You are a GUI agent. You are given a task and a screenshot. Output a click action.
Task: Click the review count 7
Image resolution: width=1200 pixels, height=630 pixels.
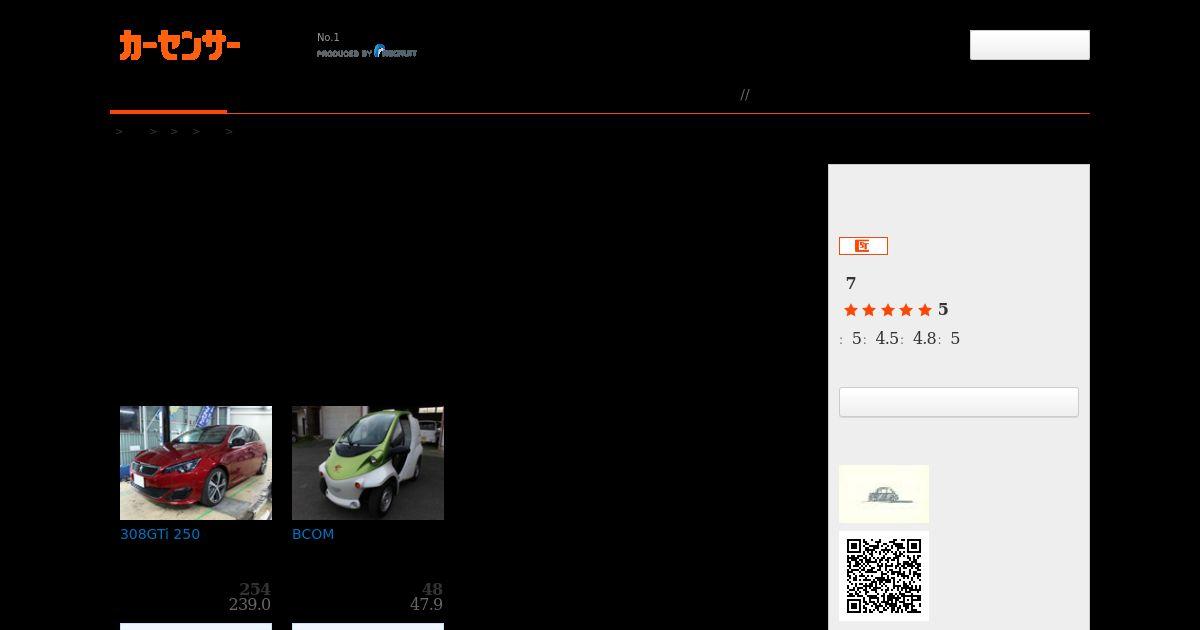(x=851, y=283)
